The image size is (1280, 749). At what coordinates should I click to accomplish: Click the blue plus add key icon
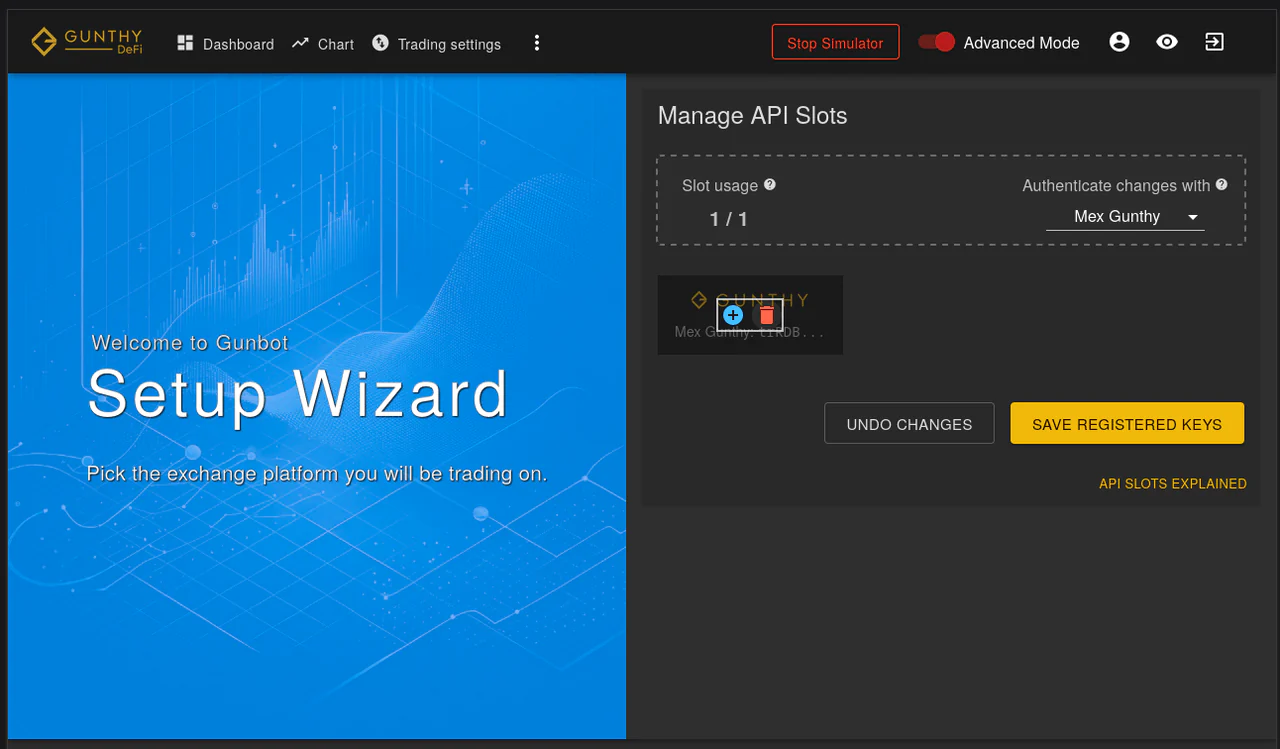(x=733, y=315)
